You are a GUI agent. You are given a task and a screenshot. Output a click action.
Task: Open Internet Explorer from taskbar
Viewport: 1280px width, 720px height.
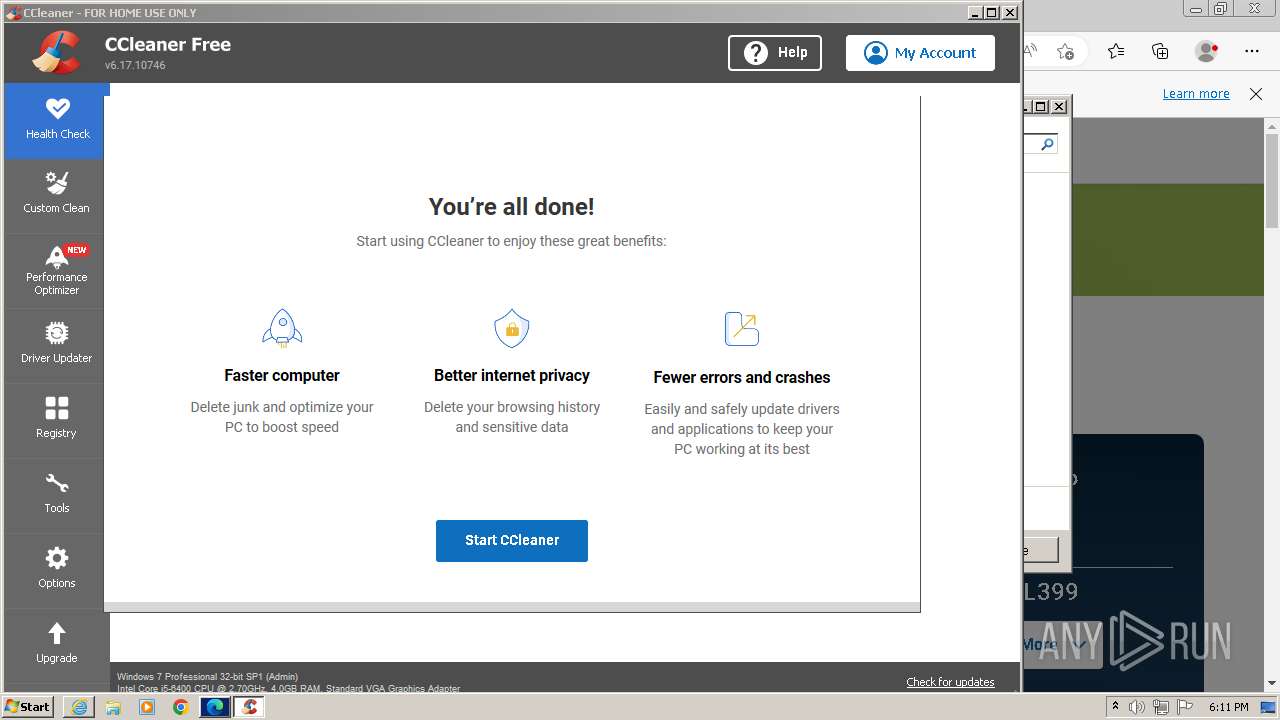79,707
